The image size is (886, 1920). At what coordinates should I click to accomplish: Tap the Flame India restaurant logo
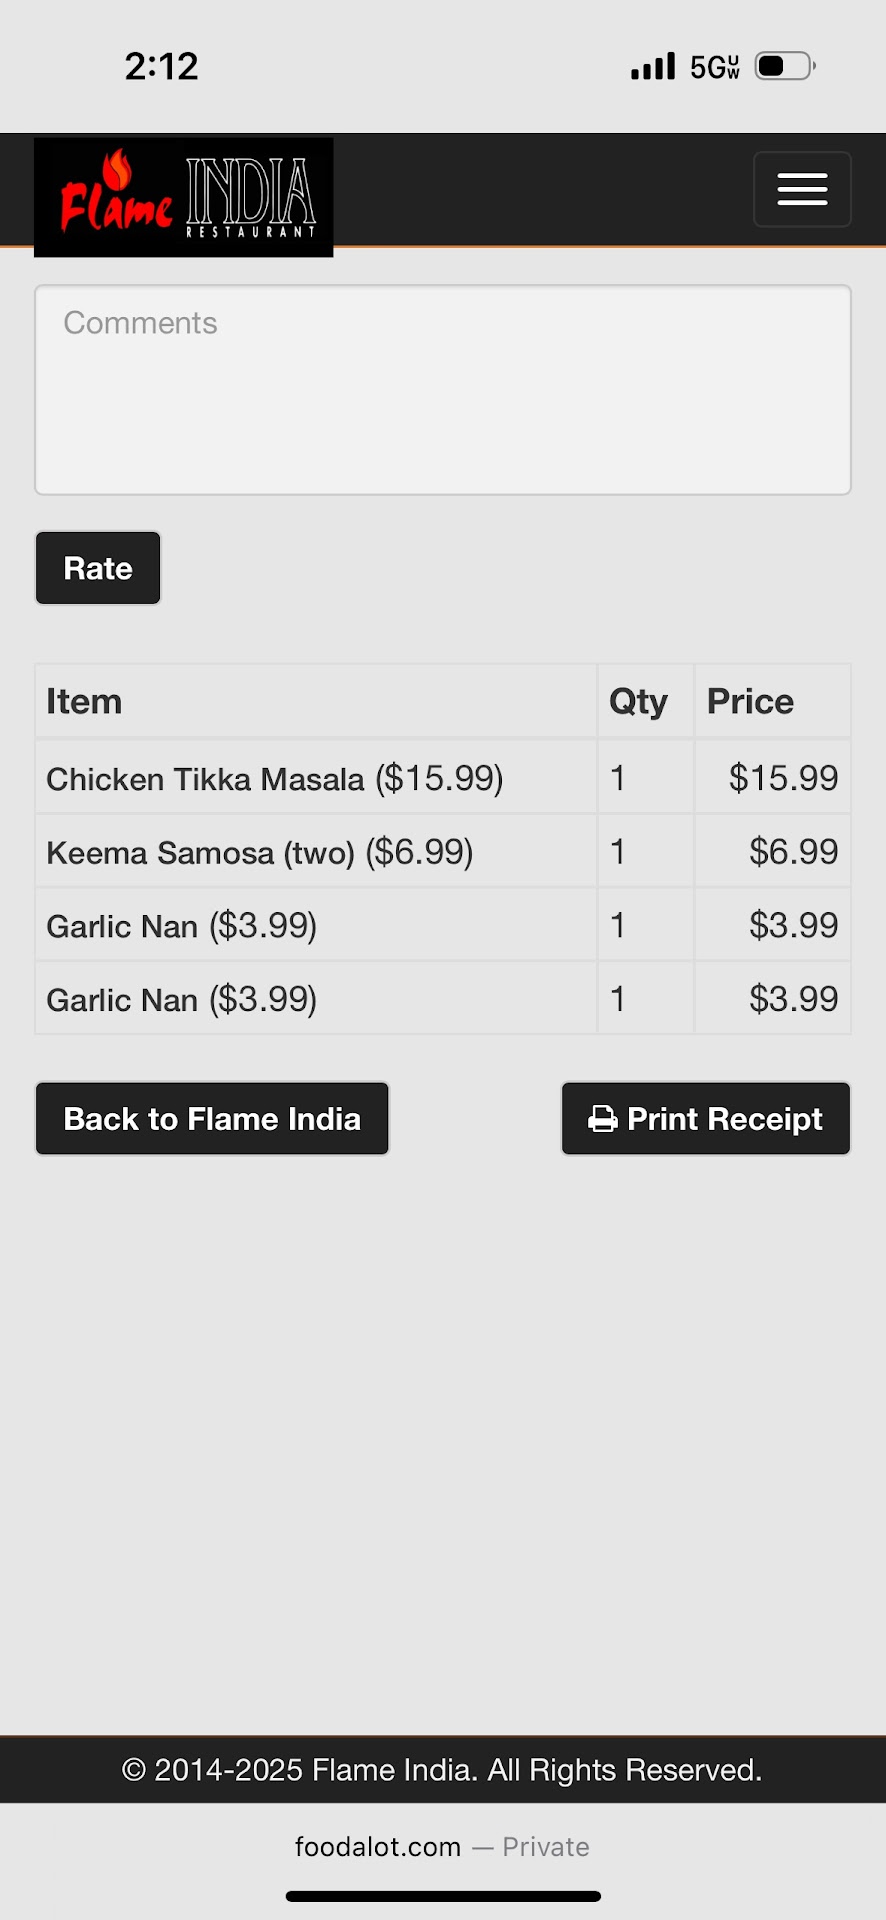coord(184,197)
